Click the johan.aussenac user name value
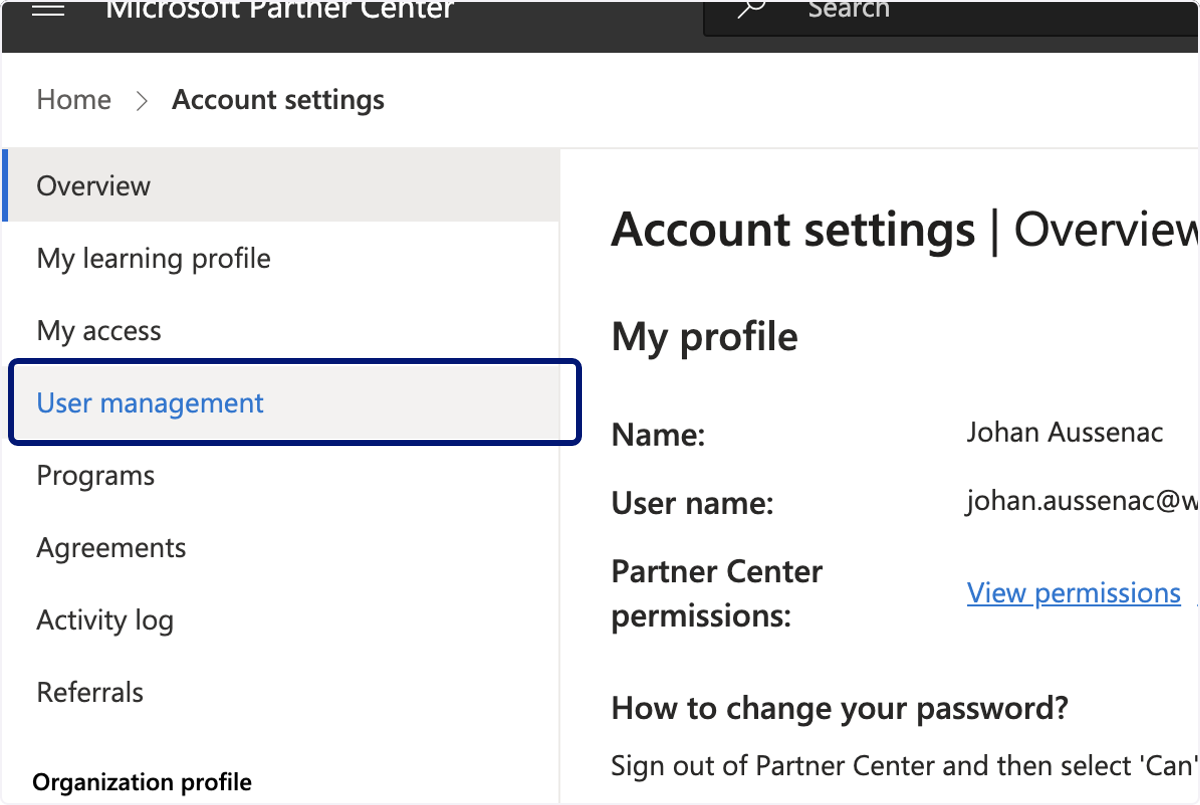The height and width of the screenshot is (805, 1200). click(x=1082, y=502)
